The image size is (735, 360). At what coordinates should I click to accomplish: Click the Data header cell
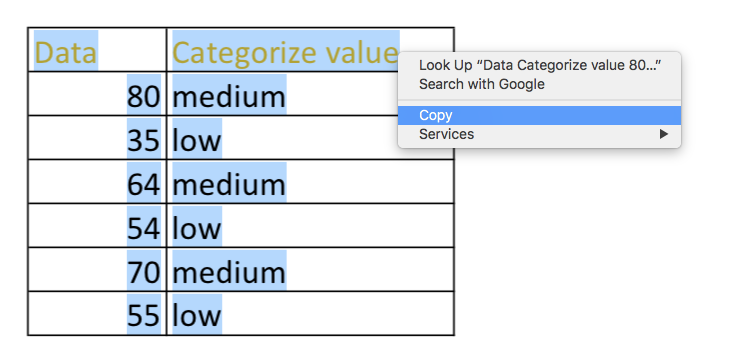[97, 50]
